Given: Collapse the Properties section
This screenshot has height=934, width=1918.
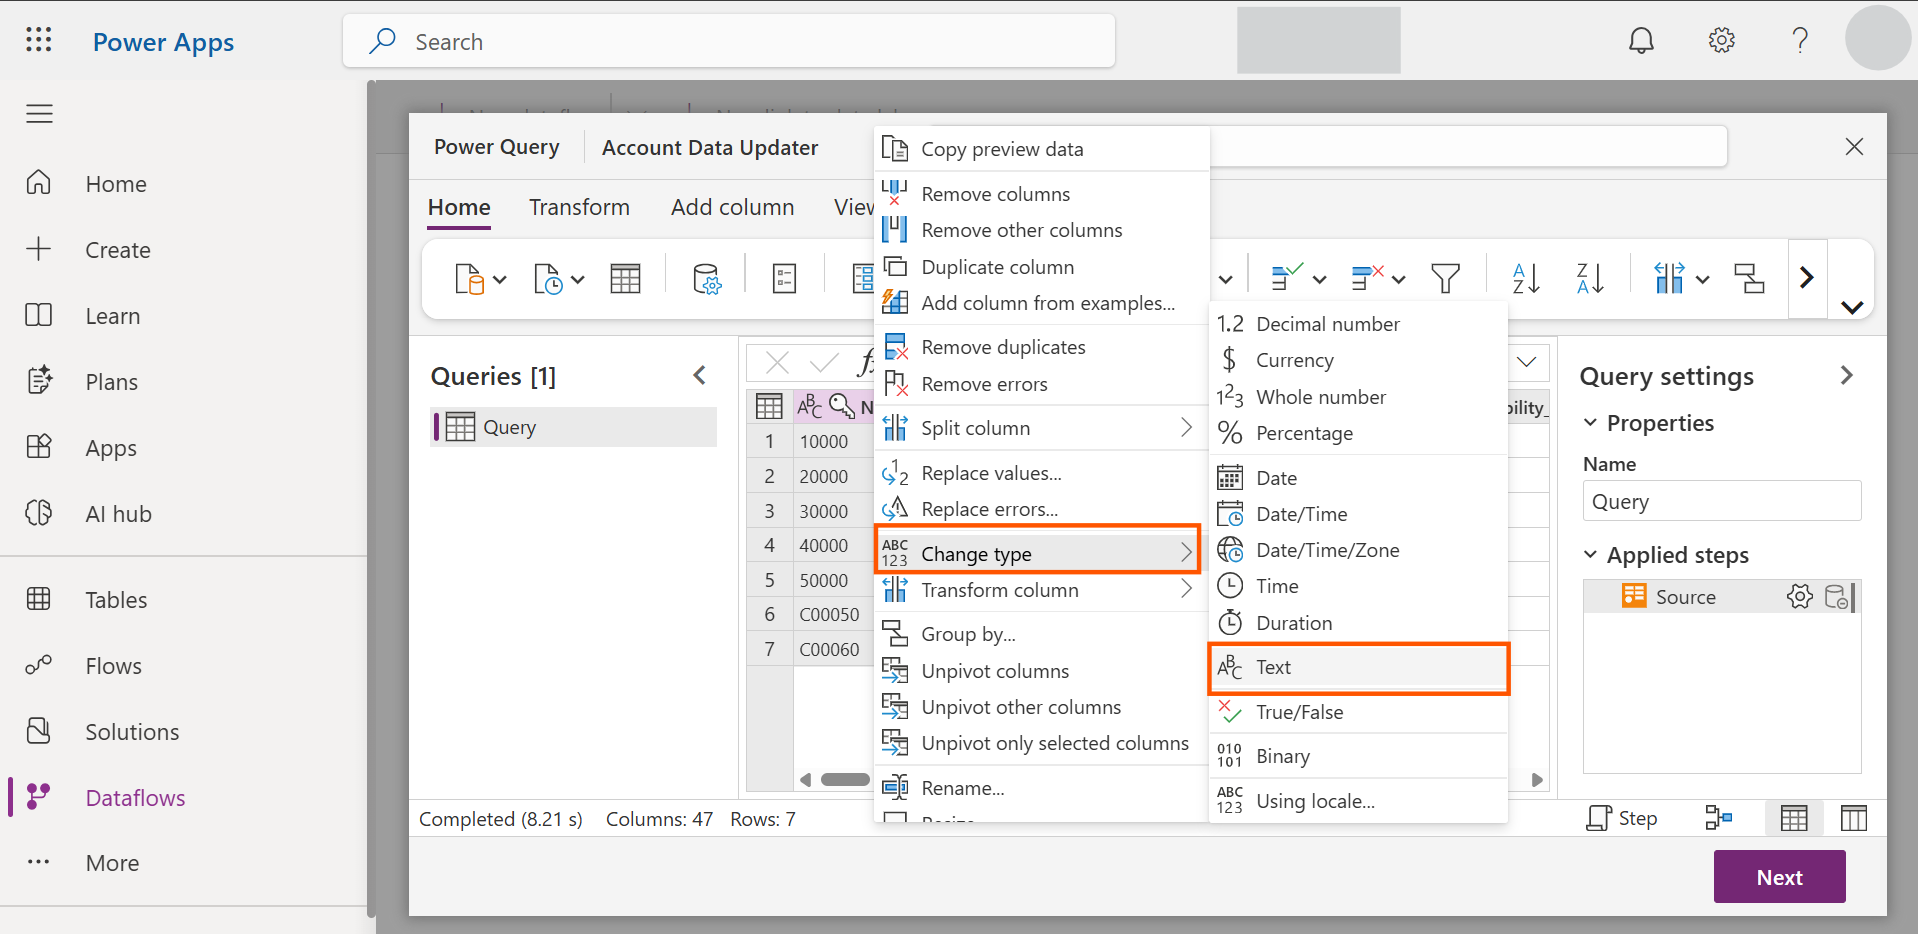Looking at the screenshot, I should pos(1590,423).
